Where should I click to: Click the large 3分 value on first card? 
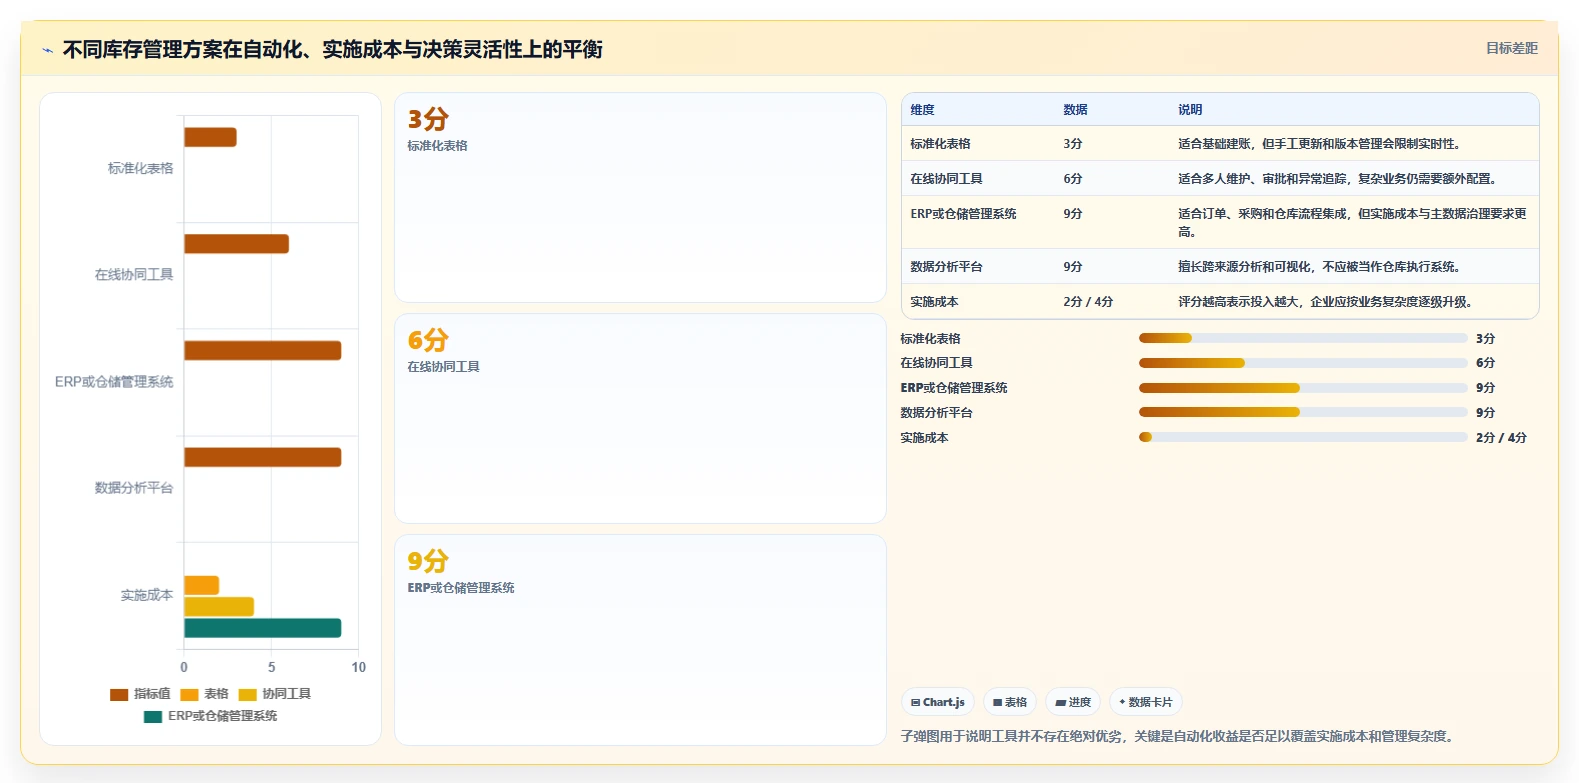(428, 119)
